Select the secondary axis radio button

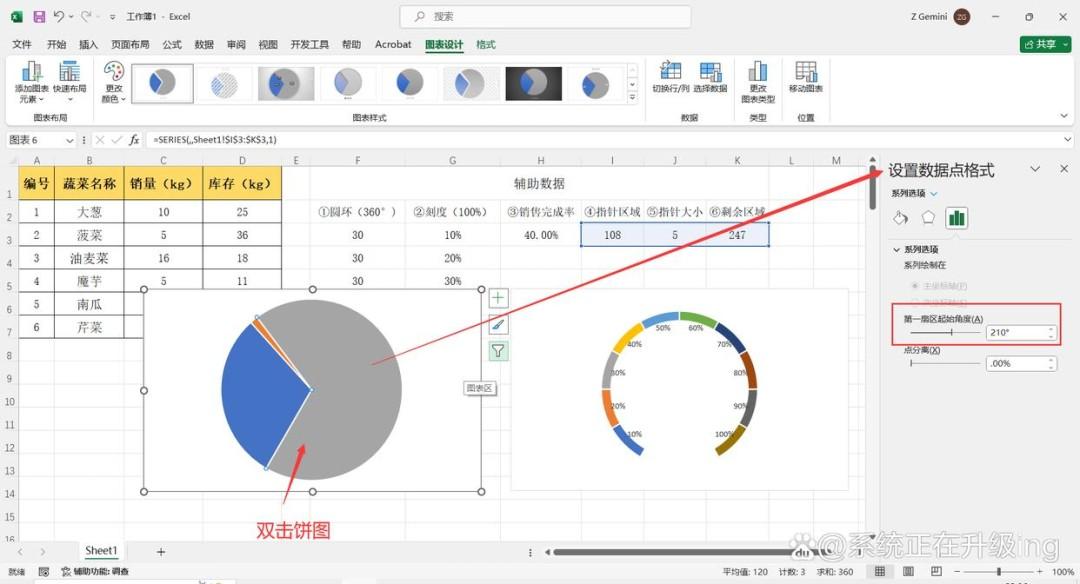pos(915,302)
